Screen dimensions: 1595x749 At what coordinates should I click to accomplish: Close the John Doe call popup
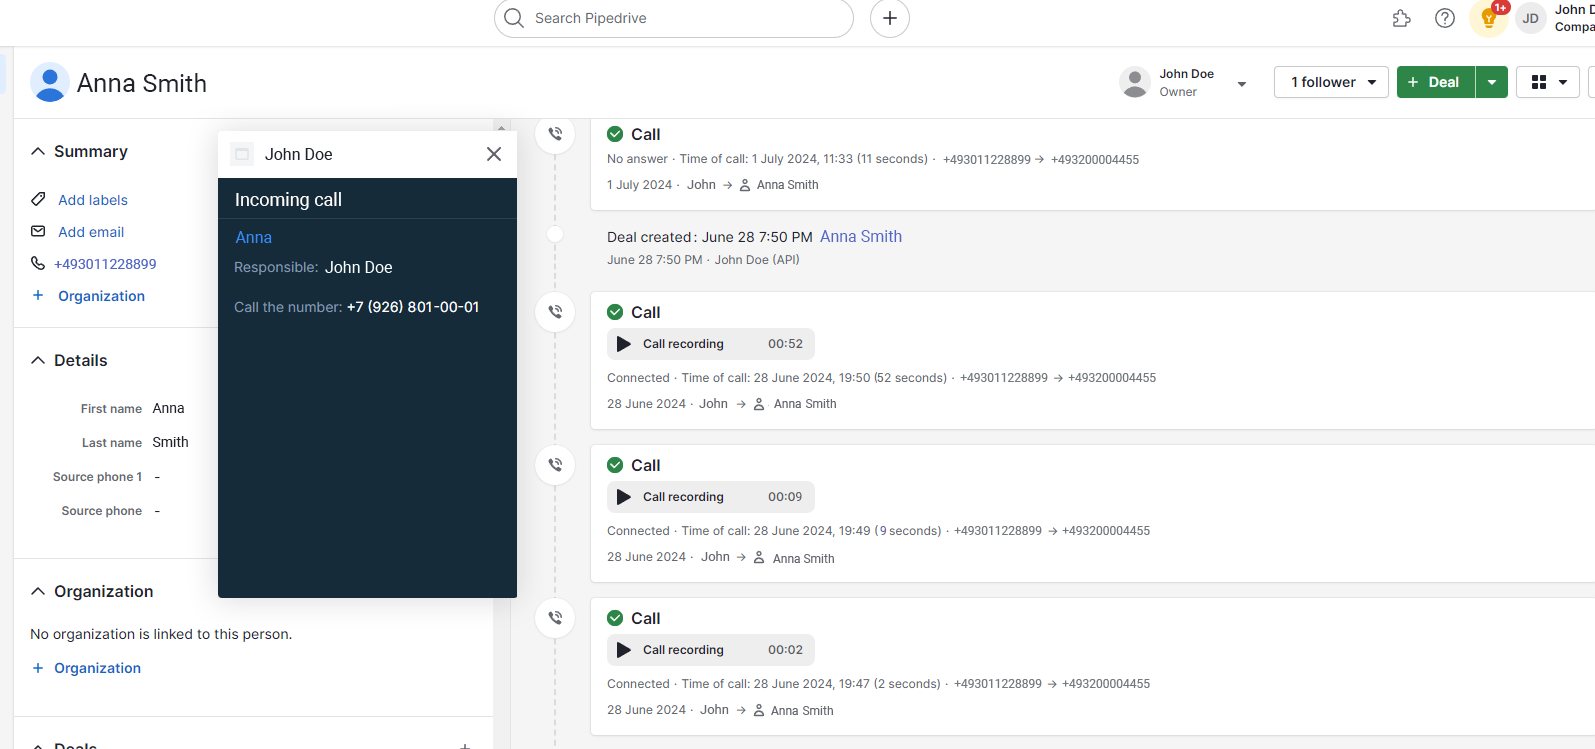click(493, 154)
